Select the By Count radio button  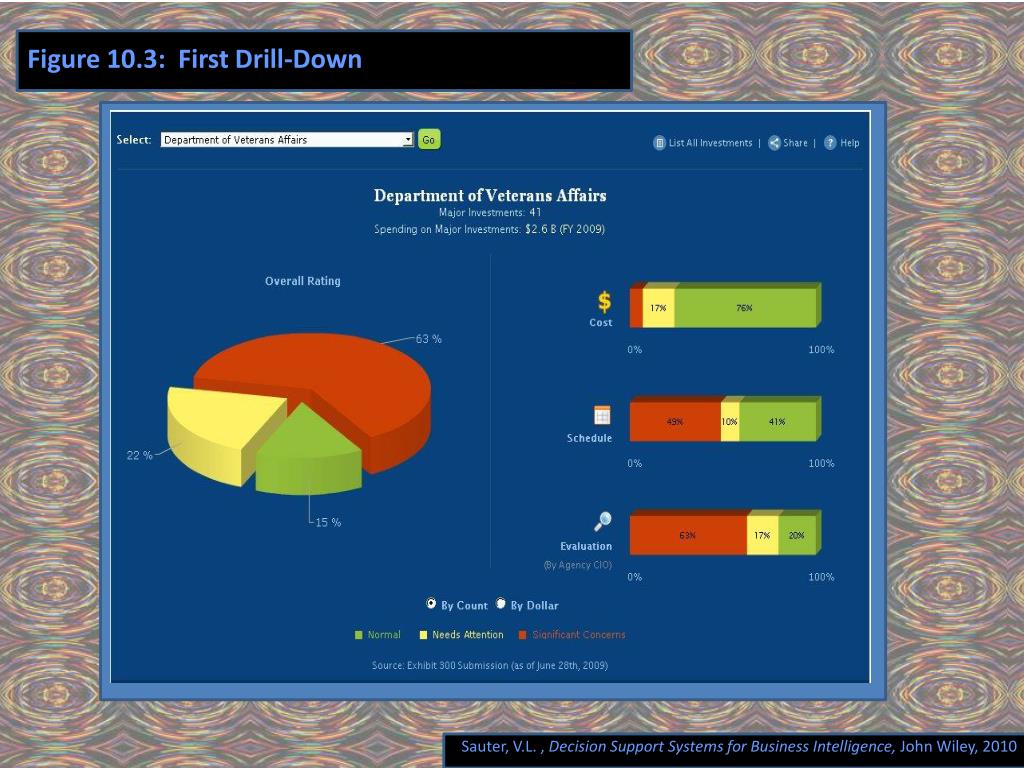431,603
